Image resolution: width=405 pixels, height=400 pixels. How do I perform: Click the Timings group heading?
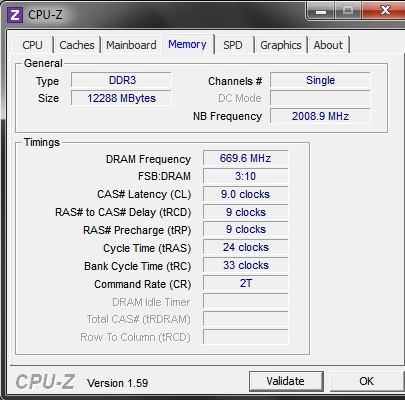42,142
